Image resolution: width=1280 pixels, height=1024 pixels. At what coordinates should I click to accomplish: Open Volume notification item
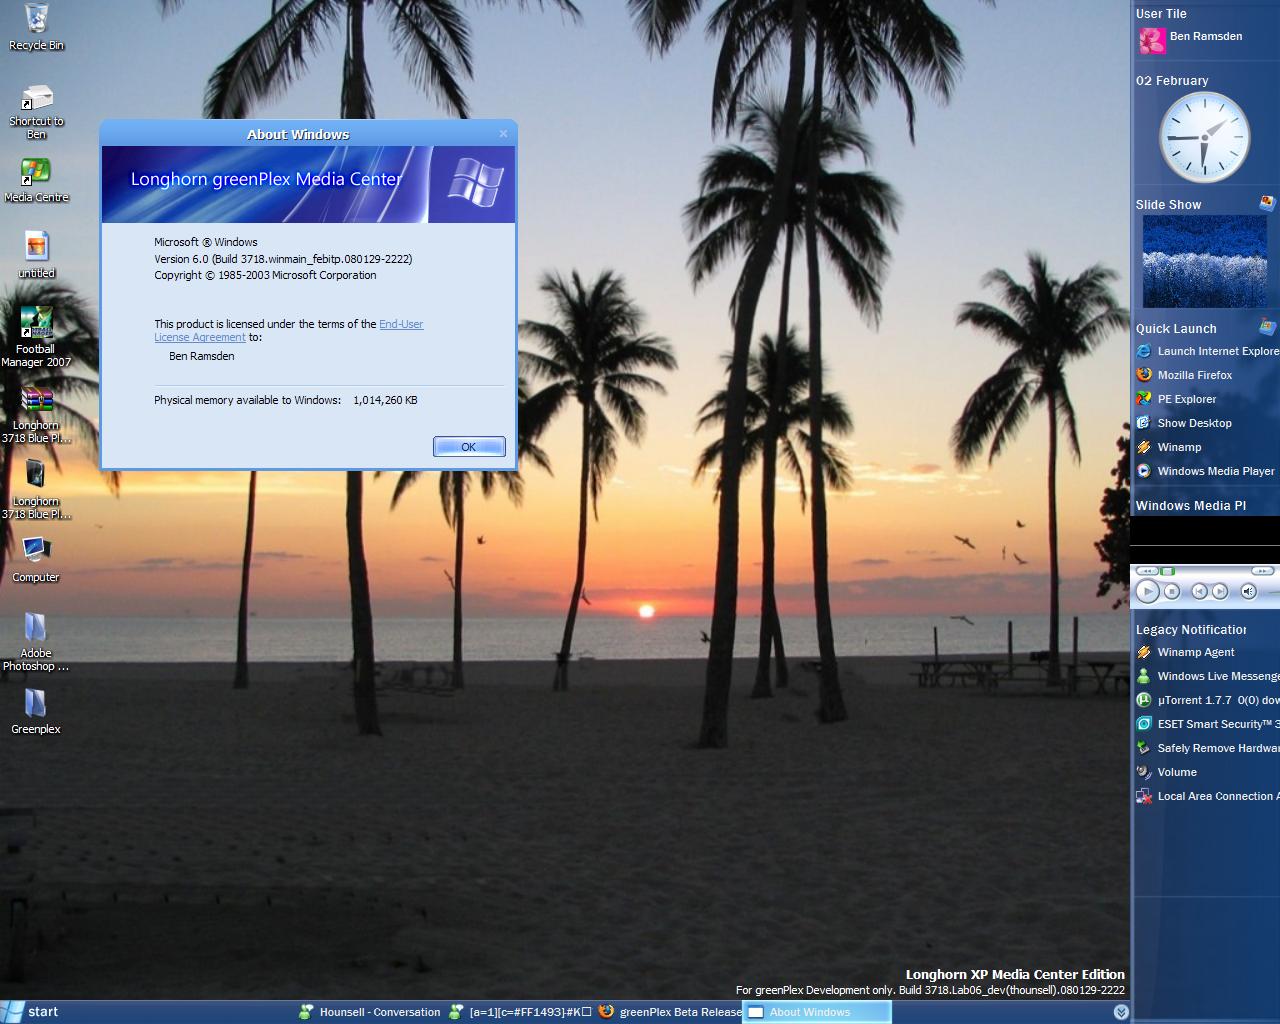pyautogui.click(x=1167, y=772)
